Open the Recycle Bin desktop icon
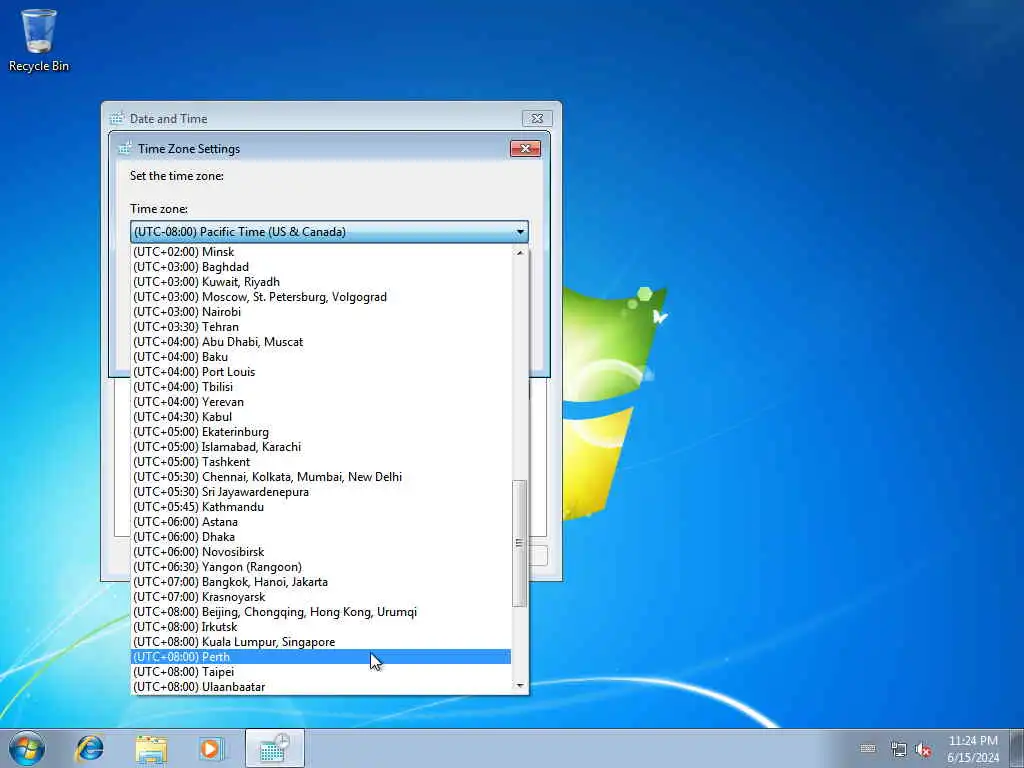 click(39, 40)
